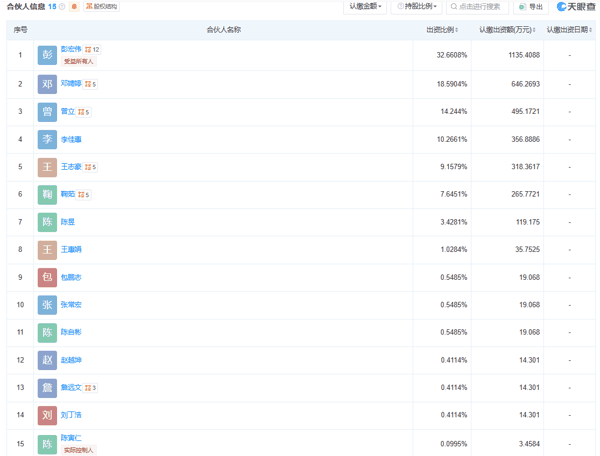Click the badge showing 5 beside 曾立

point(83,112)
